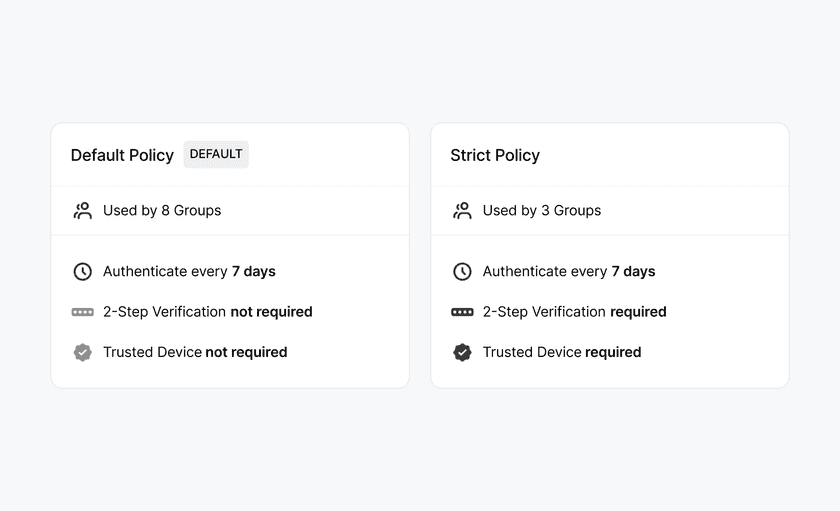This screenshot has width=840, height=511.
Task: Click the gray Trusted Device badge icon
Action: (x=83, y=352)
